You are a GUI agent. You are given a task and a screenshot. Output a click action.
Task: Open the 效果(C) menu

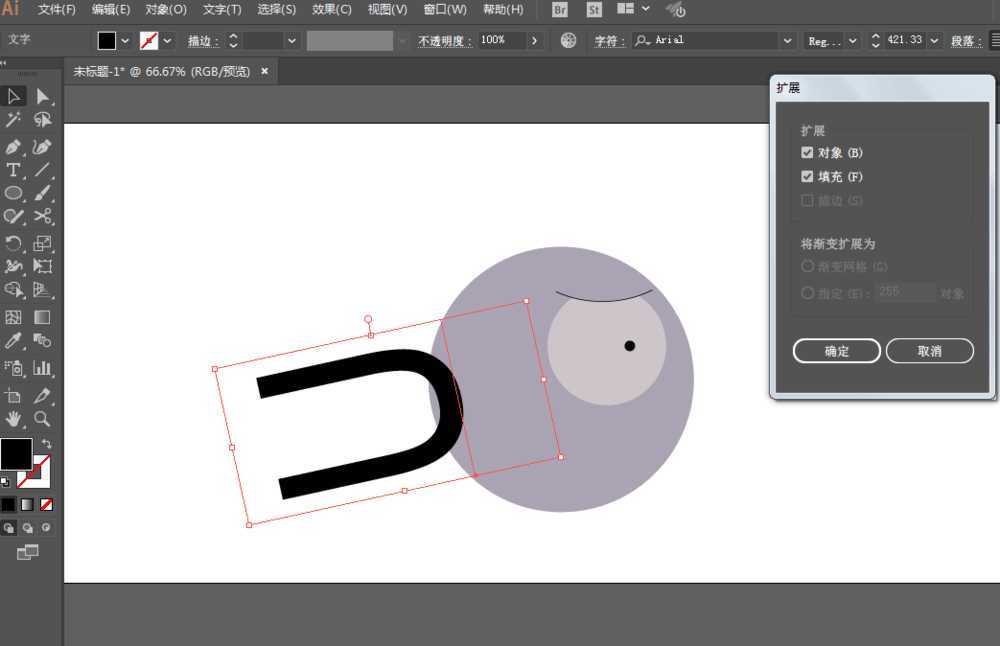point(331,10)
